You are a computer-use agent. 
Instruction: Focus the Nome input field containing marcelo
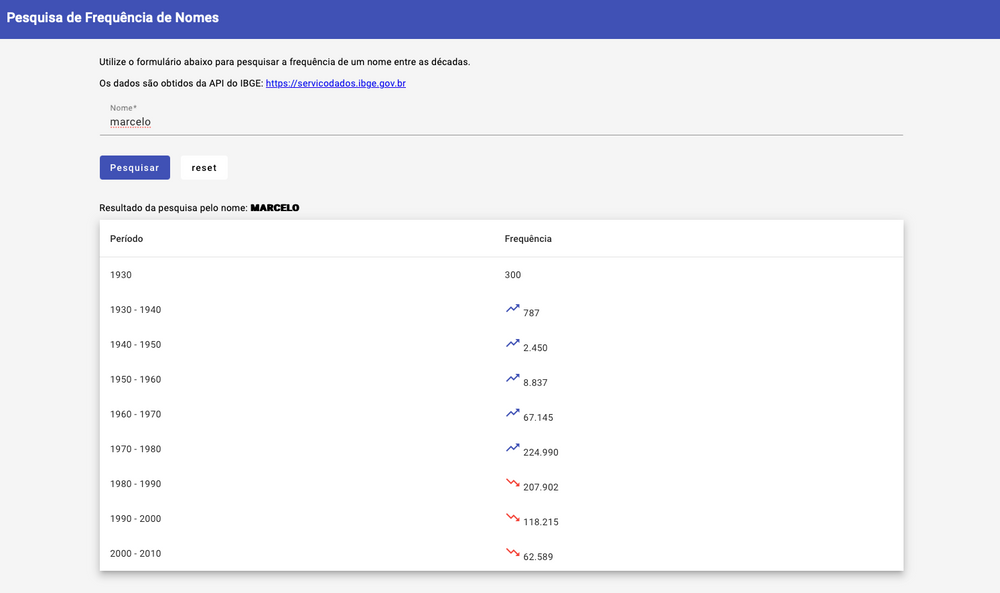point(501,122)
